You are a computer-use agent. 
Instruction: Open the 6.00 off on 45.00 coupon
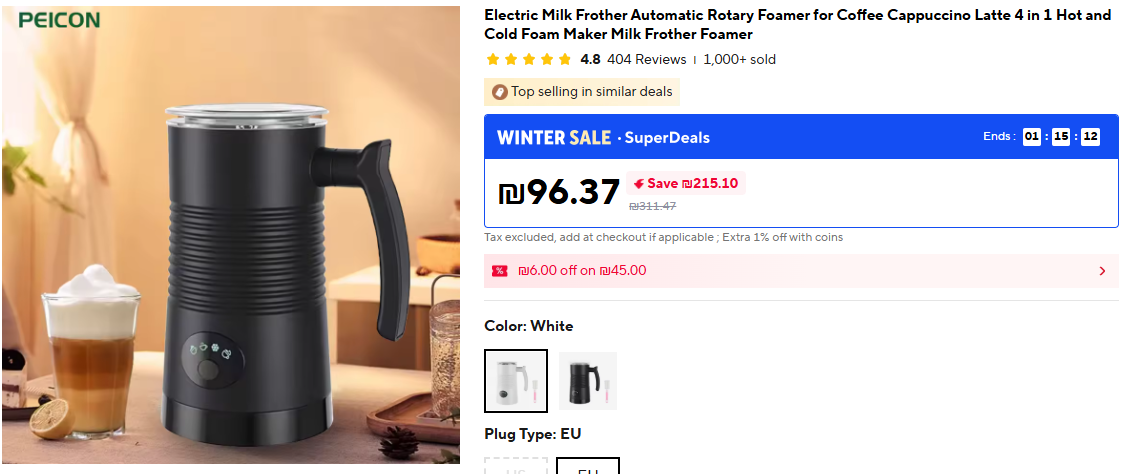[x=801, y=271]
